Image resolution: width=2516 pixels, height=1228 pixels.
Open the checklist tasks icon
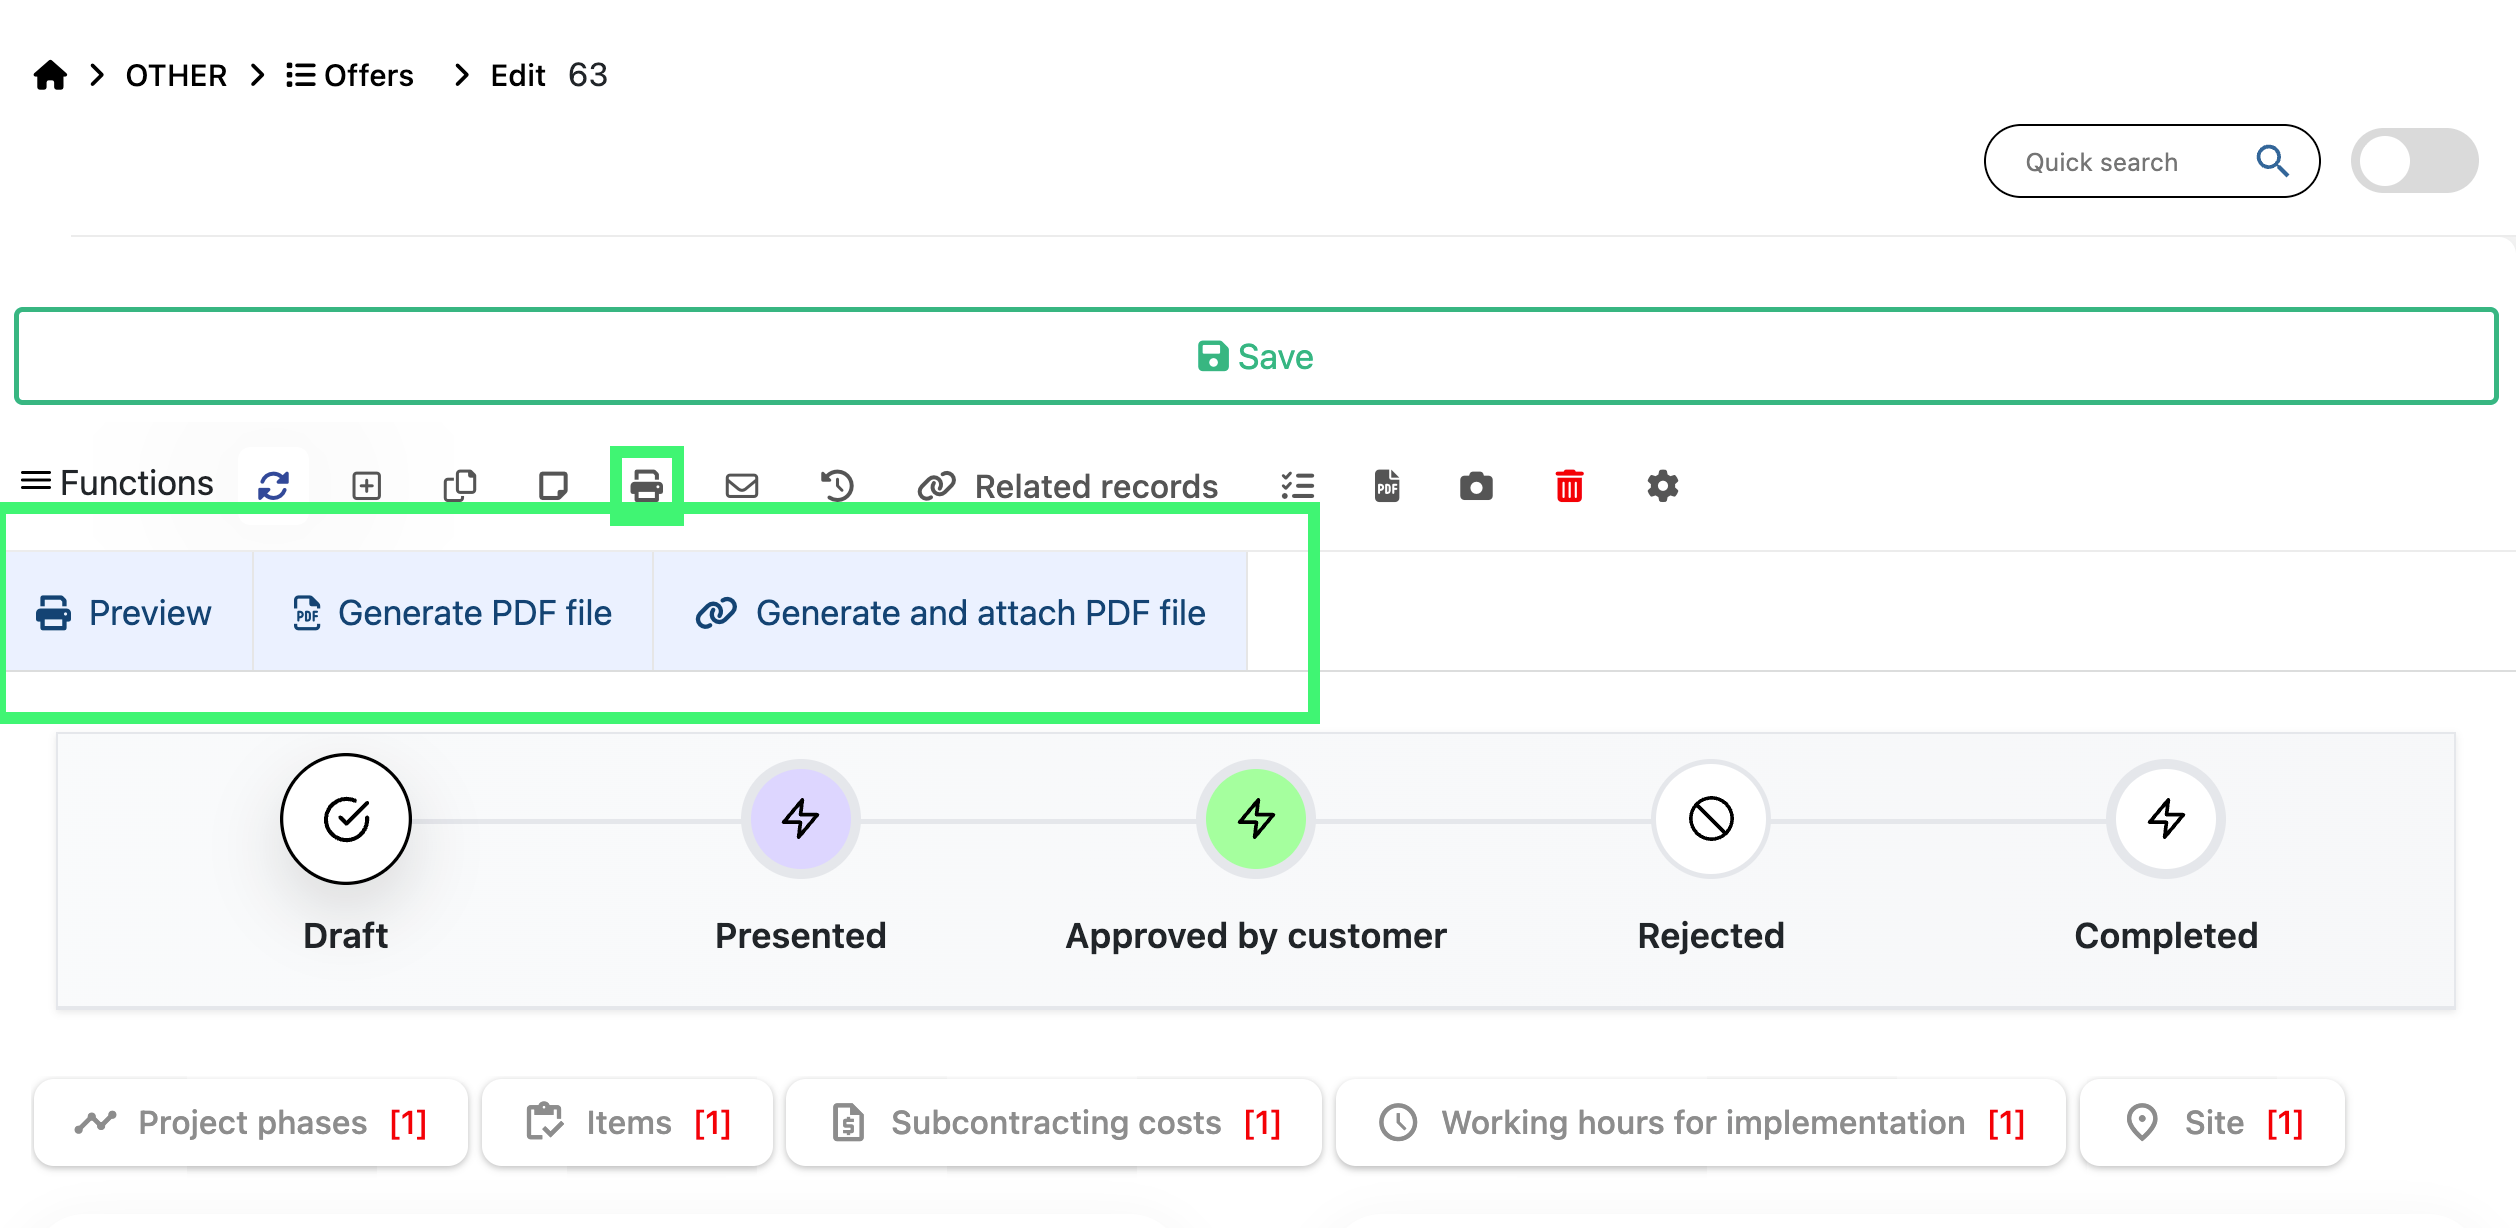[1298, 486]
